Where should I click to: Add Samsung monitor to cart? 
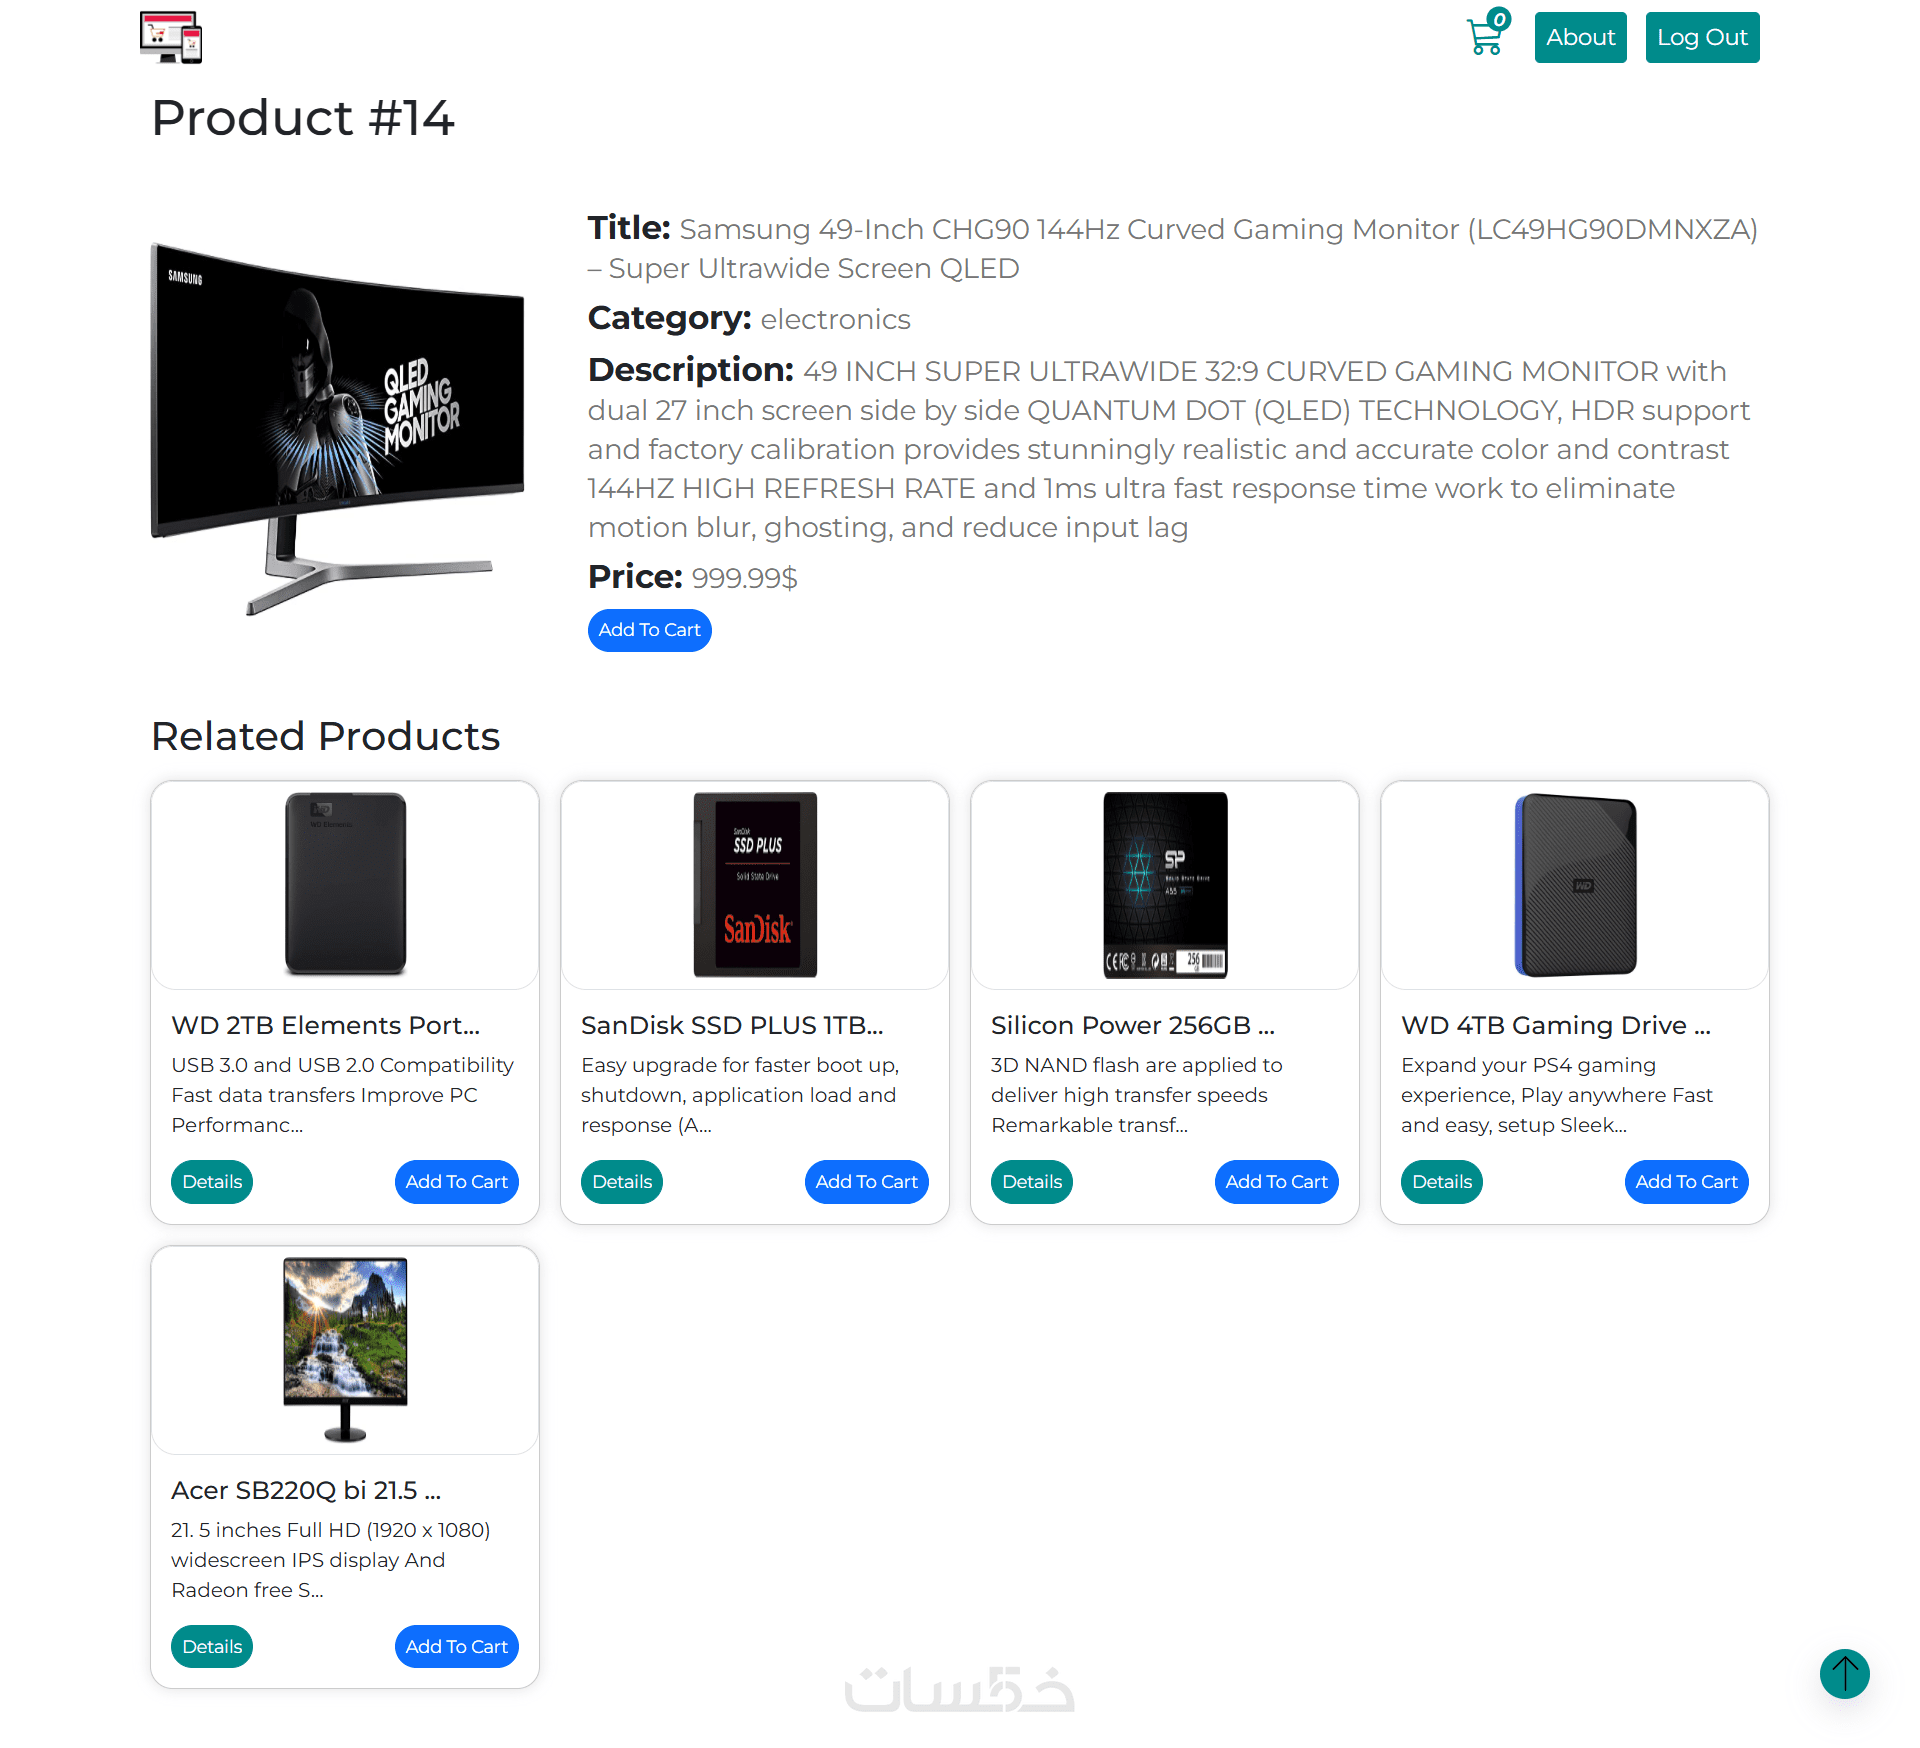click(649, 630)
